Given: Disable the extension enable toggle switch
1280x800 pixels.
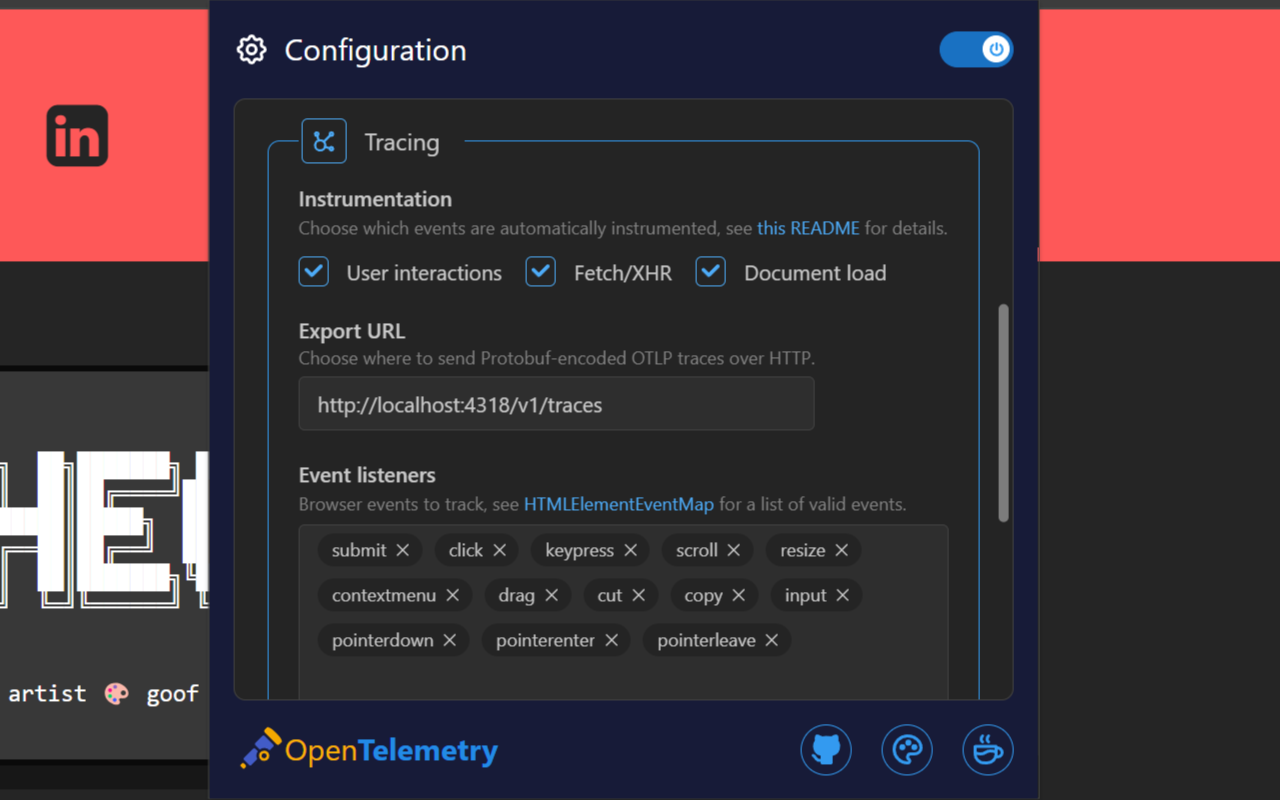Looking at the screenshot, I should coord(976,49).
